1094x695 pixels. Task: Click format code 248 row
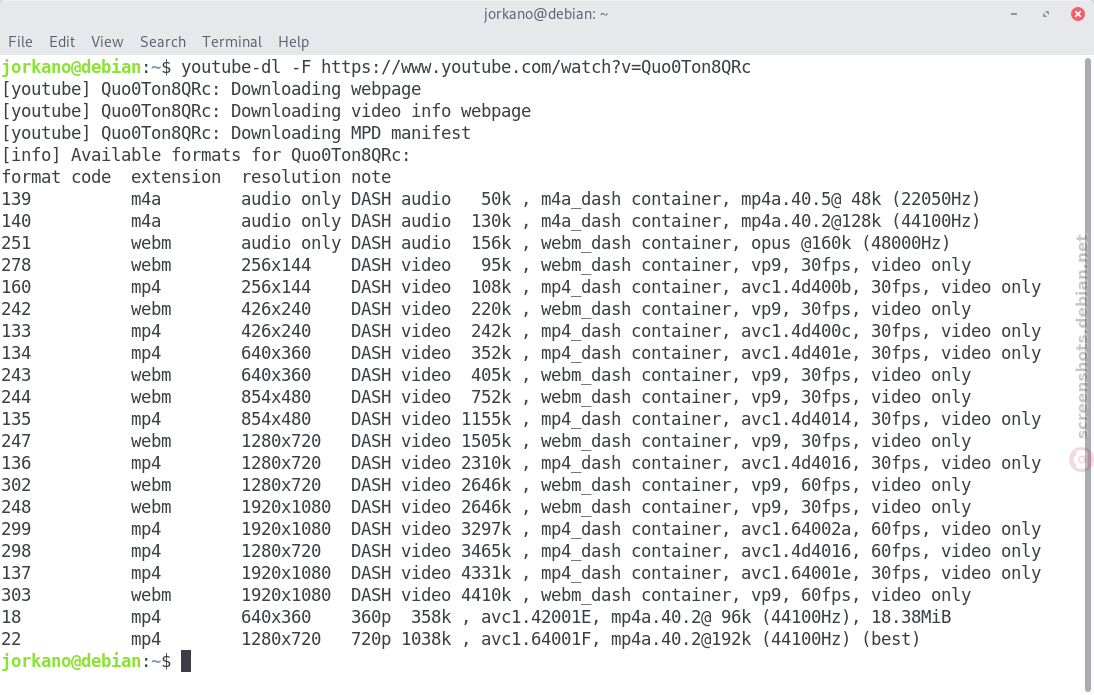(x=486, y=507)
